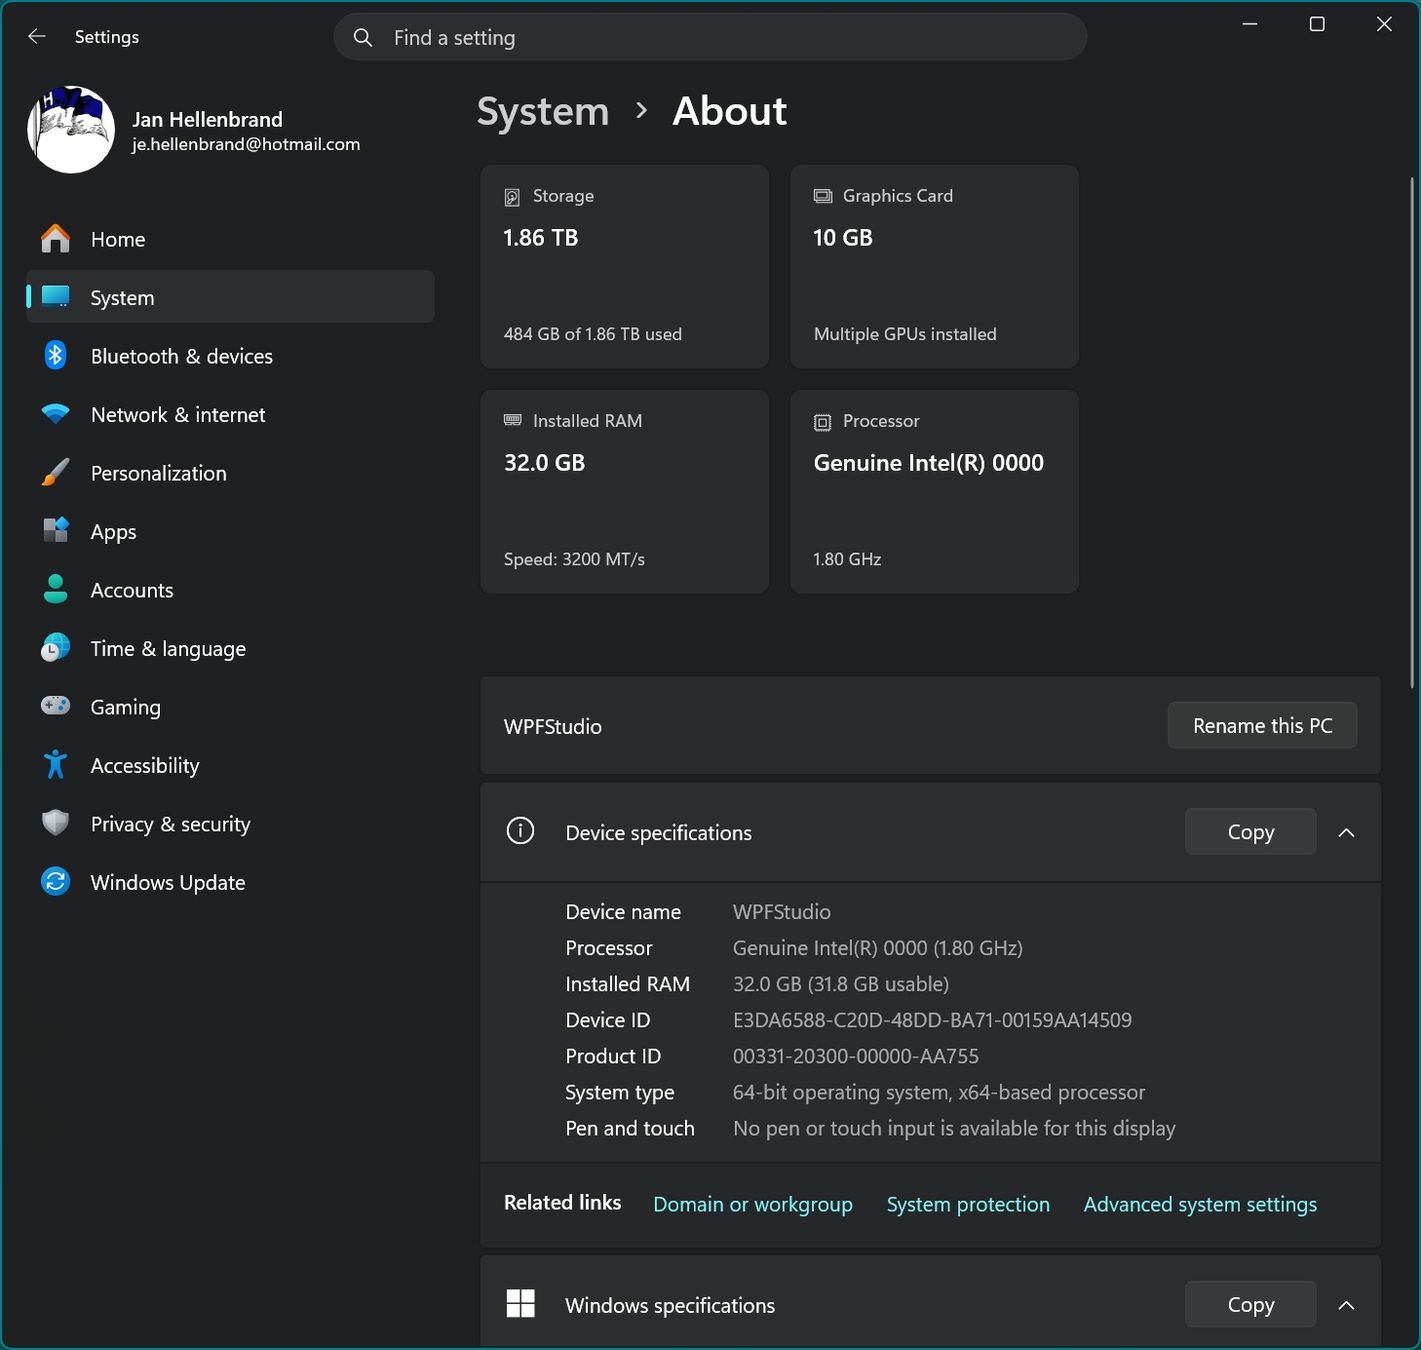
Task: Open the Graphics Card 10 GB card
Action: (x=934, y=267)
